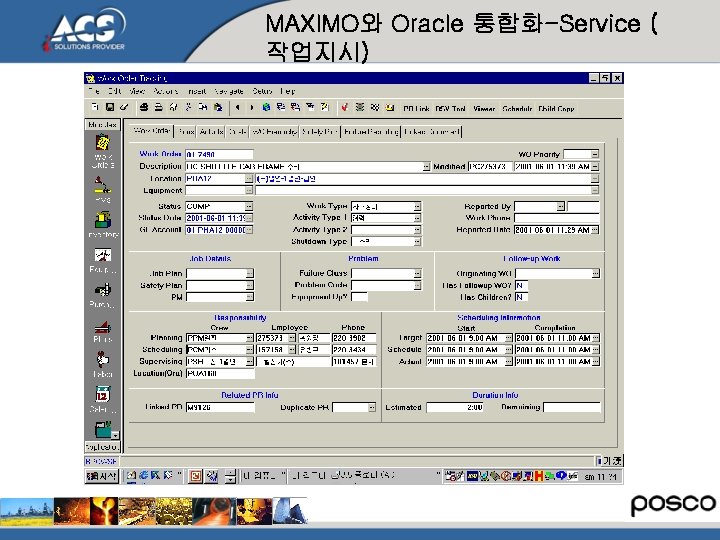This screenshot has height=540, width=720.
Task: Open the Navigate menu
Action: pyautogui.click(x=229, y=91)
